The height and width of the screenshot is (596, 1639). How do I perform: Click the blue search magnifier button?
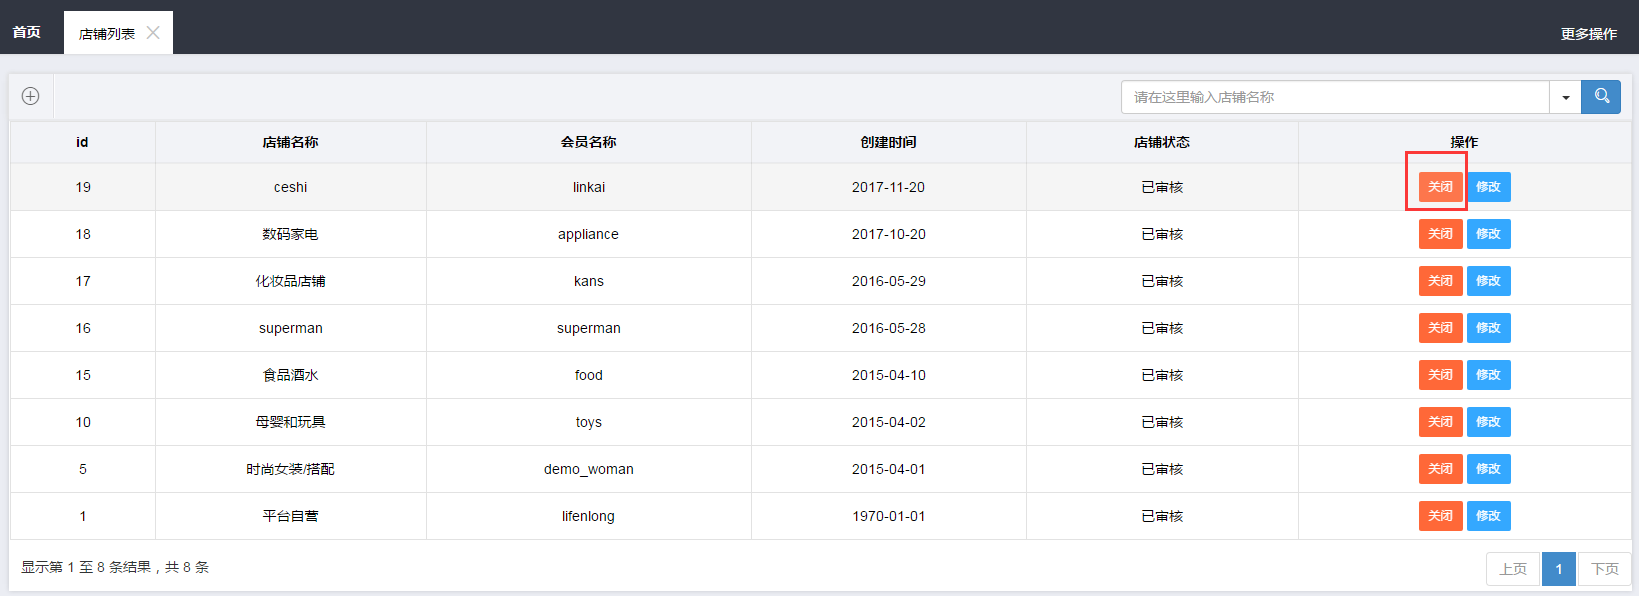pos(1601,97)
